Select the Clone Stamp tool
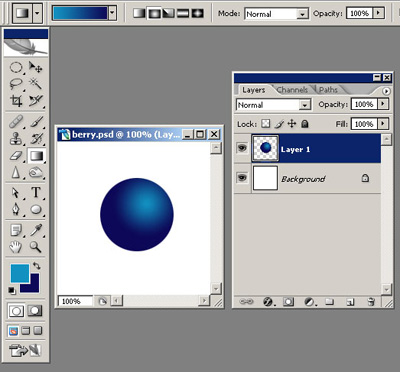This screenshot has height=372, width=400. pos(16,138)
